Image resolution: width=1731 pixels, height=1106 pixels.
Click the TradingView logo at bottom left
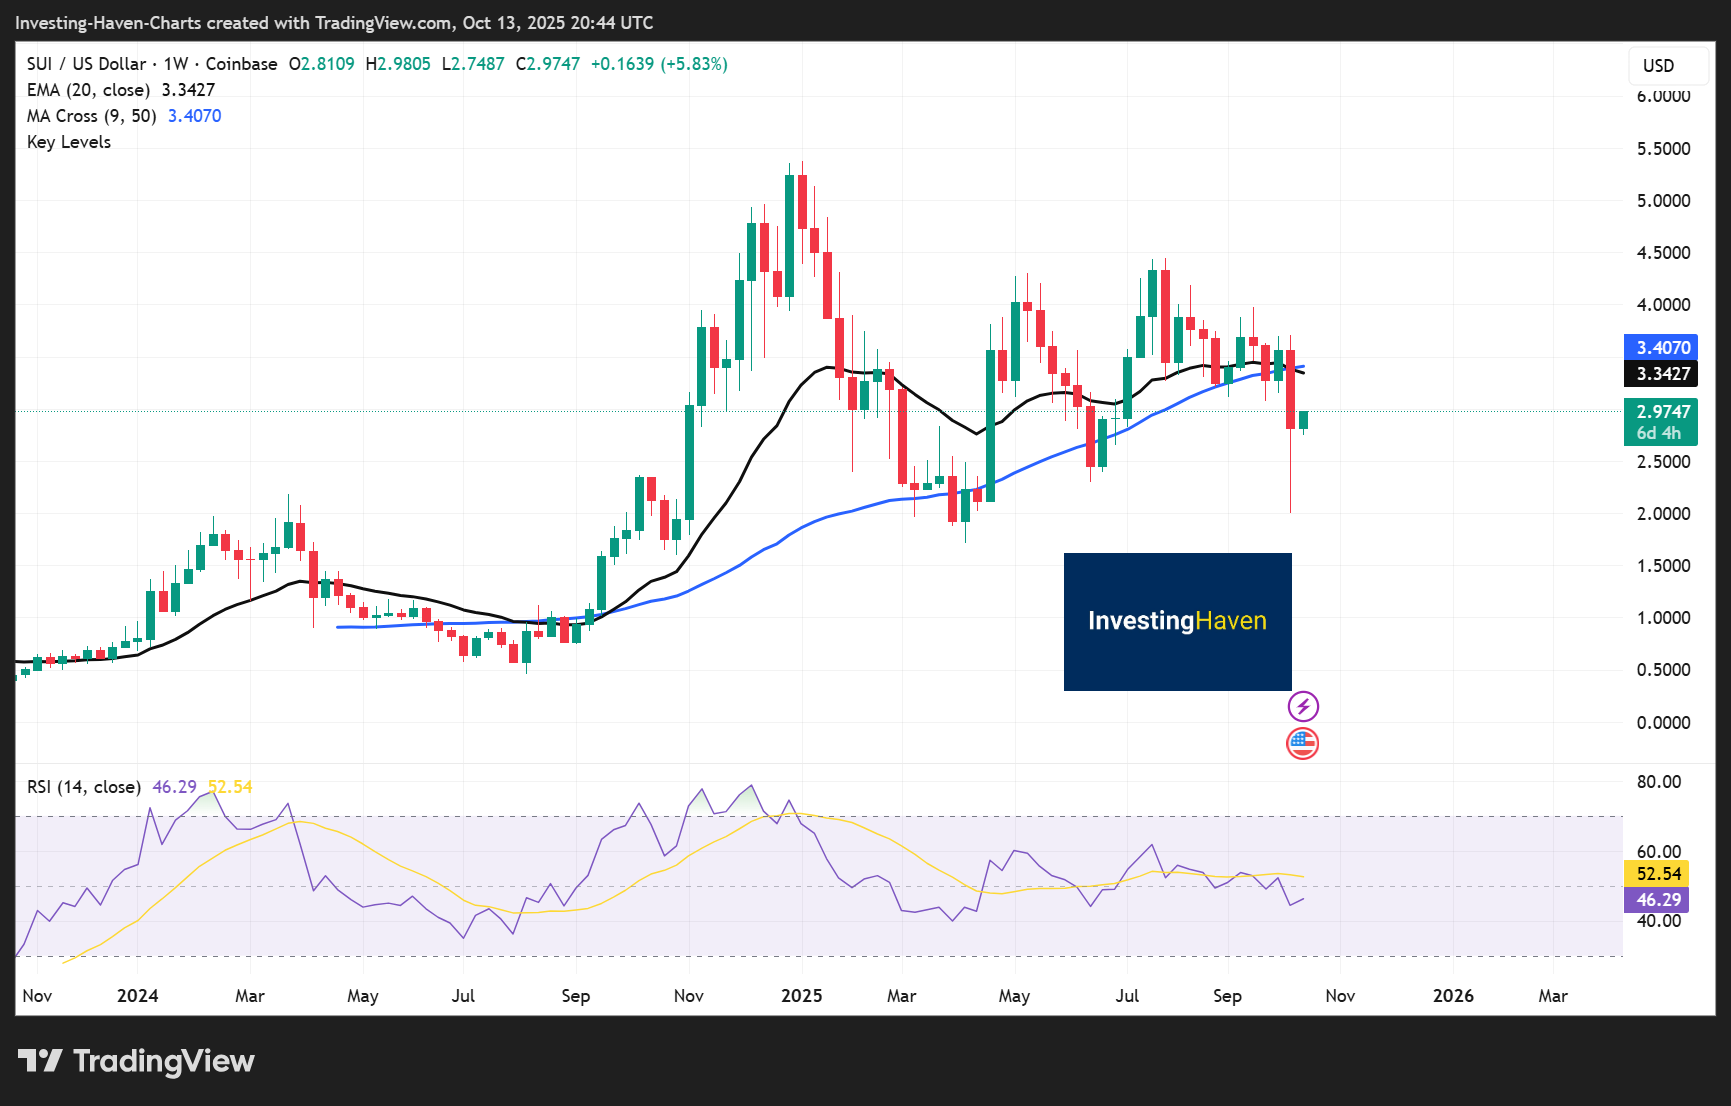pyautogui.click(x=136, y=1061)
